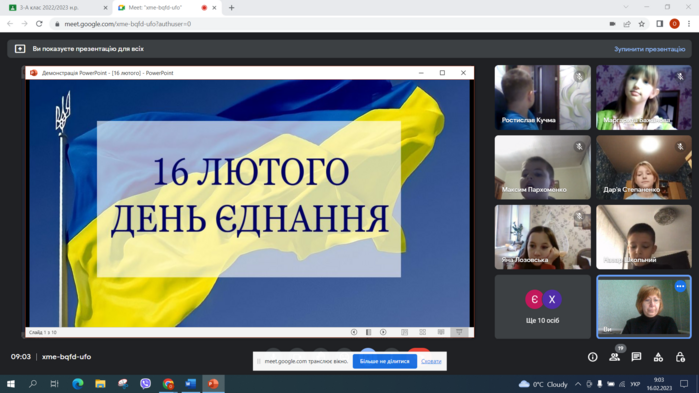The image size is (699, 393).
Task: Open the chat with everyone icon
Action: 636,357
